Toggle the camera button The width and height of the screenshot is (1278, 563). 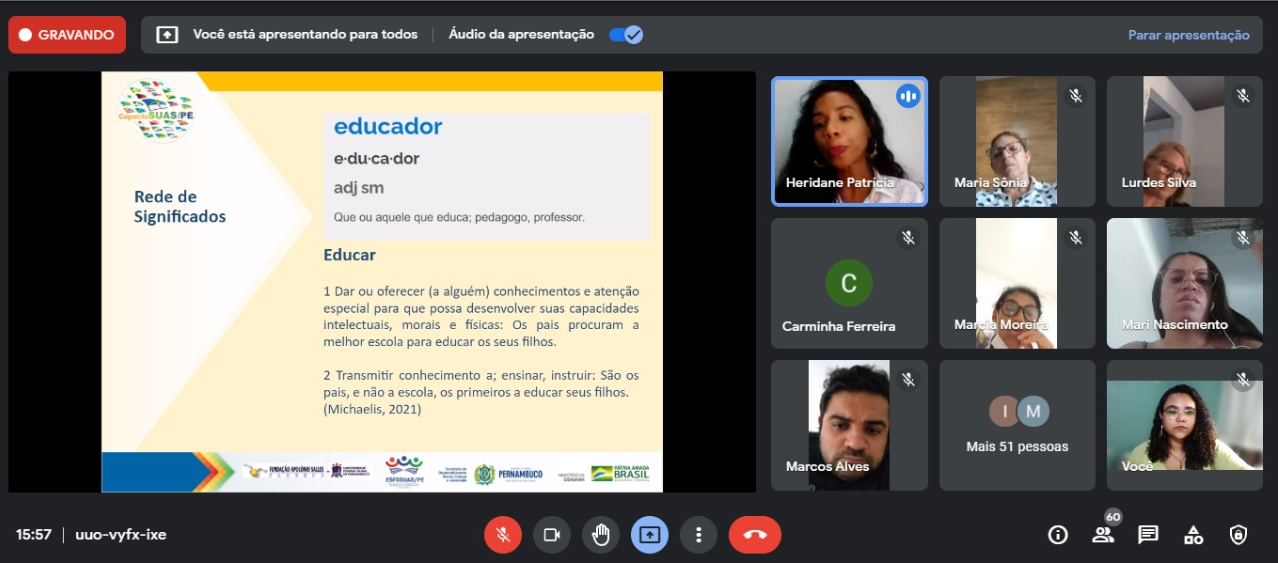coord(551,535)
